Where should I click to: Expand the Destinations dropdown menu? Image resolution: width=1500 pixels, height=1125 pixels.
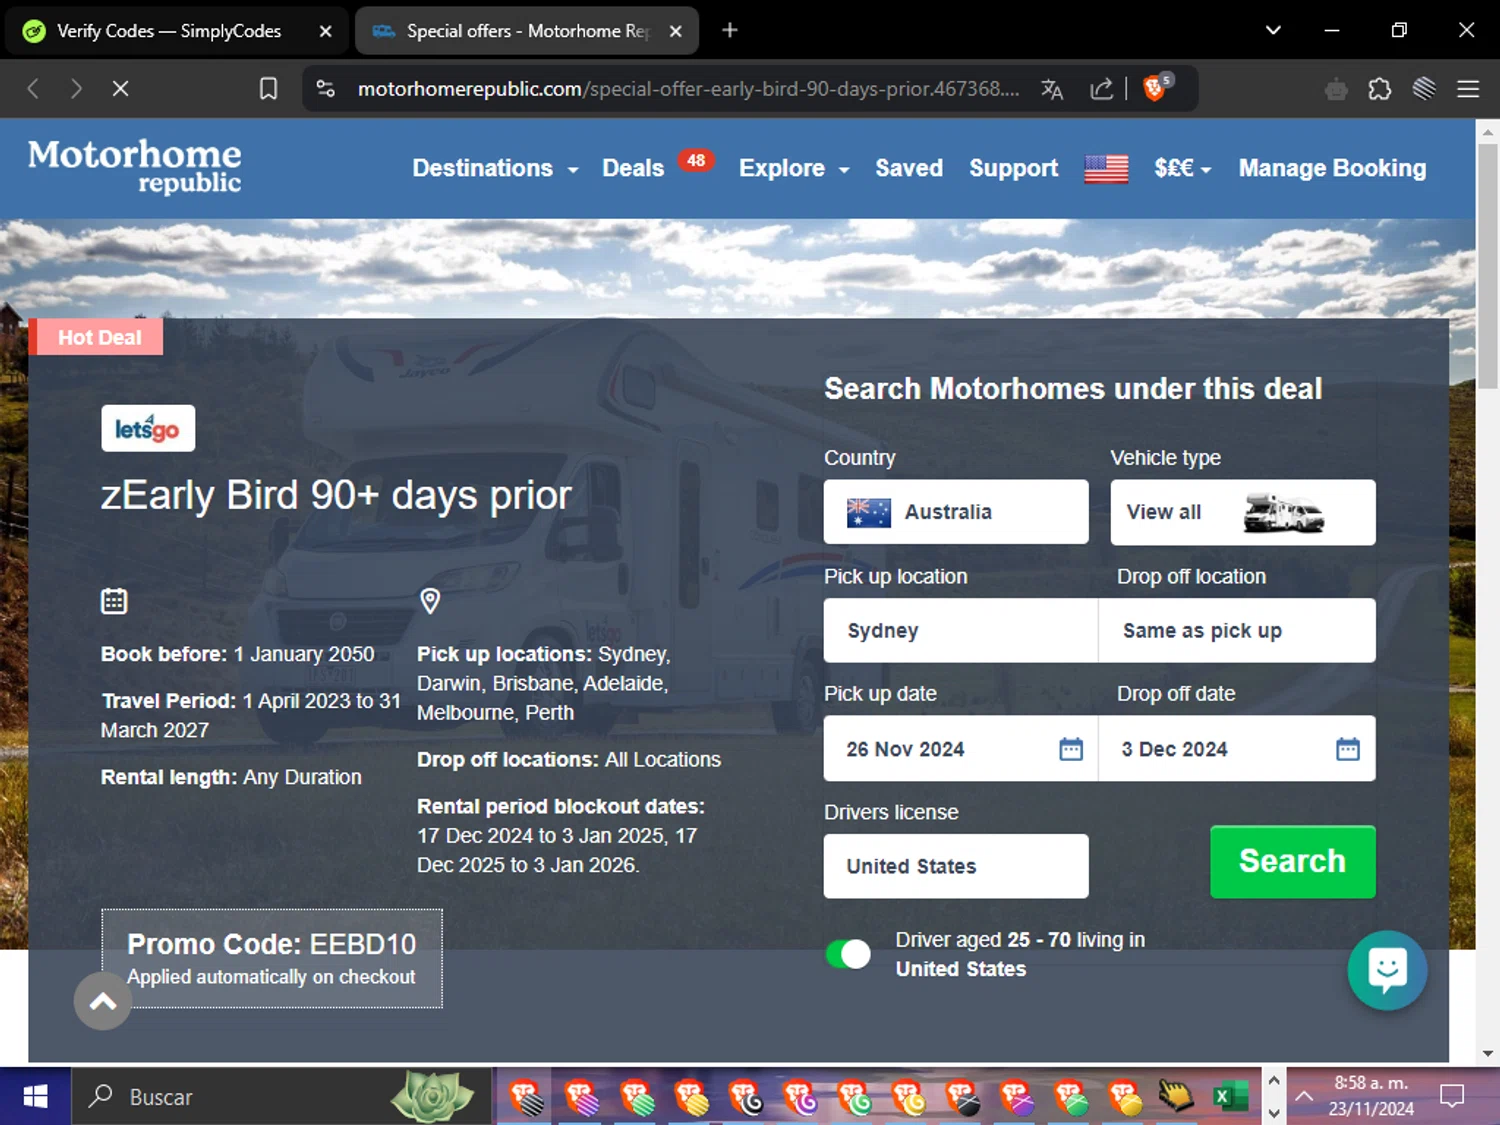[x=496, y=168]
